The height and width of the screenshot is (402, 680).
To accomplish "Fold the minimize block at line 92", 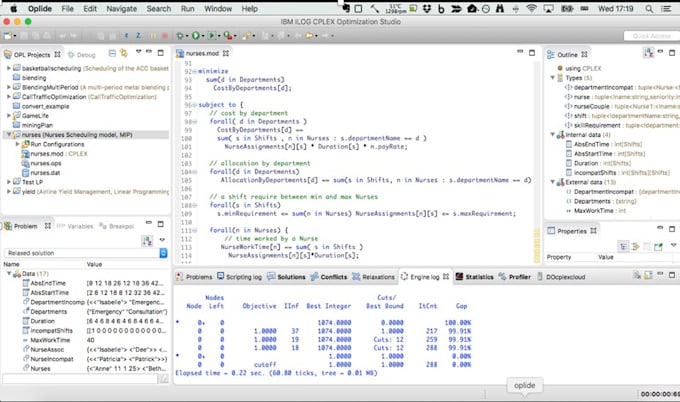I will click(195, 71).
